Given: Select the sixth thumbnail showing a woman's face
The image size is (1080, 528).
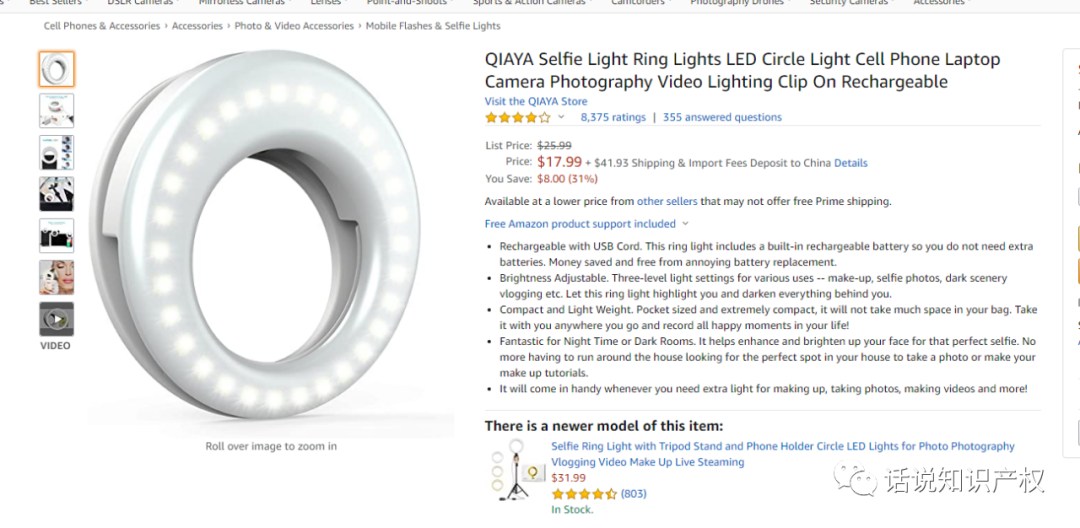Looking at the screenshot, I should pos(56,277).
